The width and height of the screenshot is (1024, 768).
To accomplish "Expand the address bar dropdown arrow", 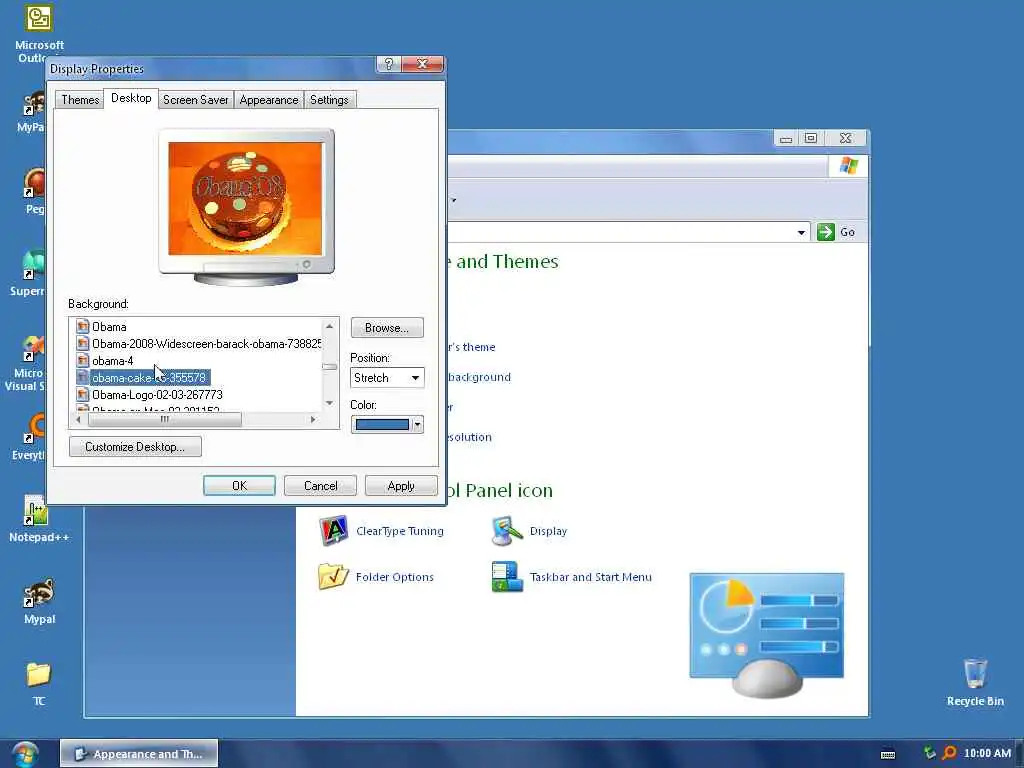I will click(801, 232).
